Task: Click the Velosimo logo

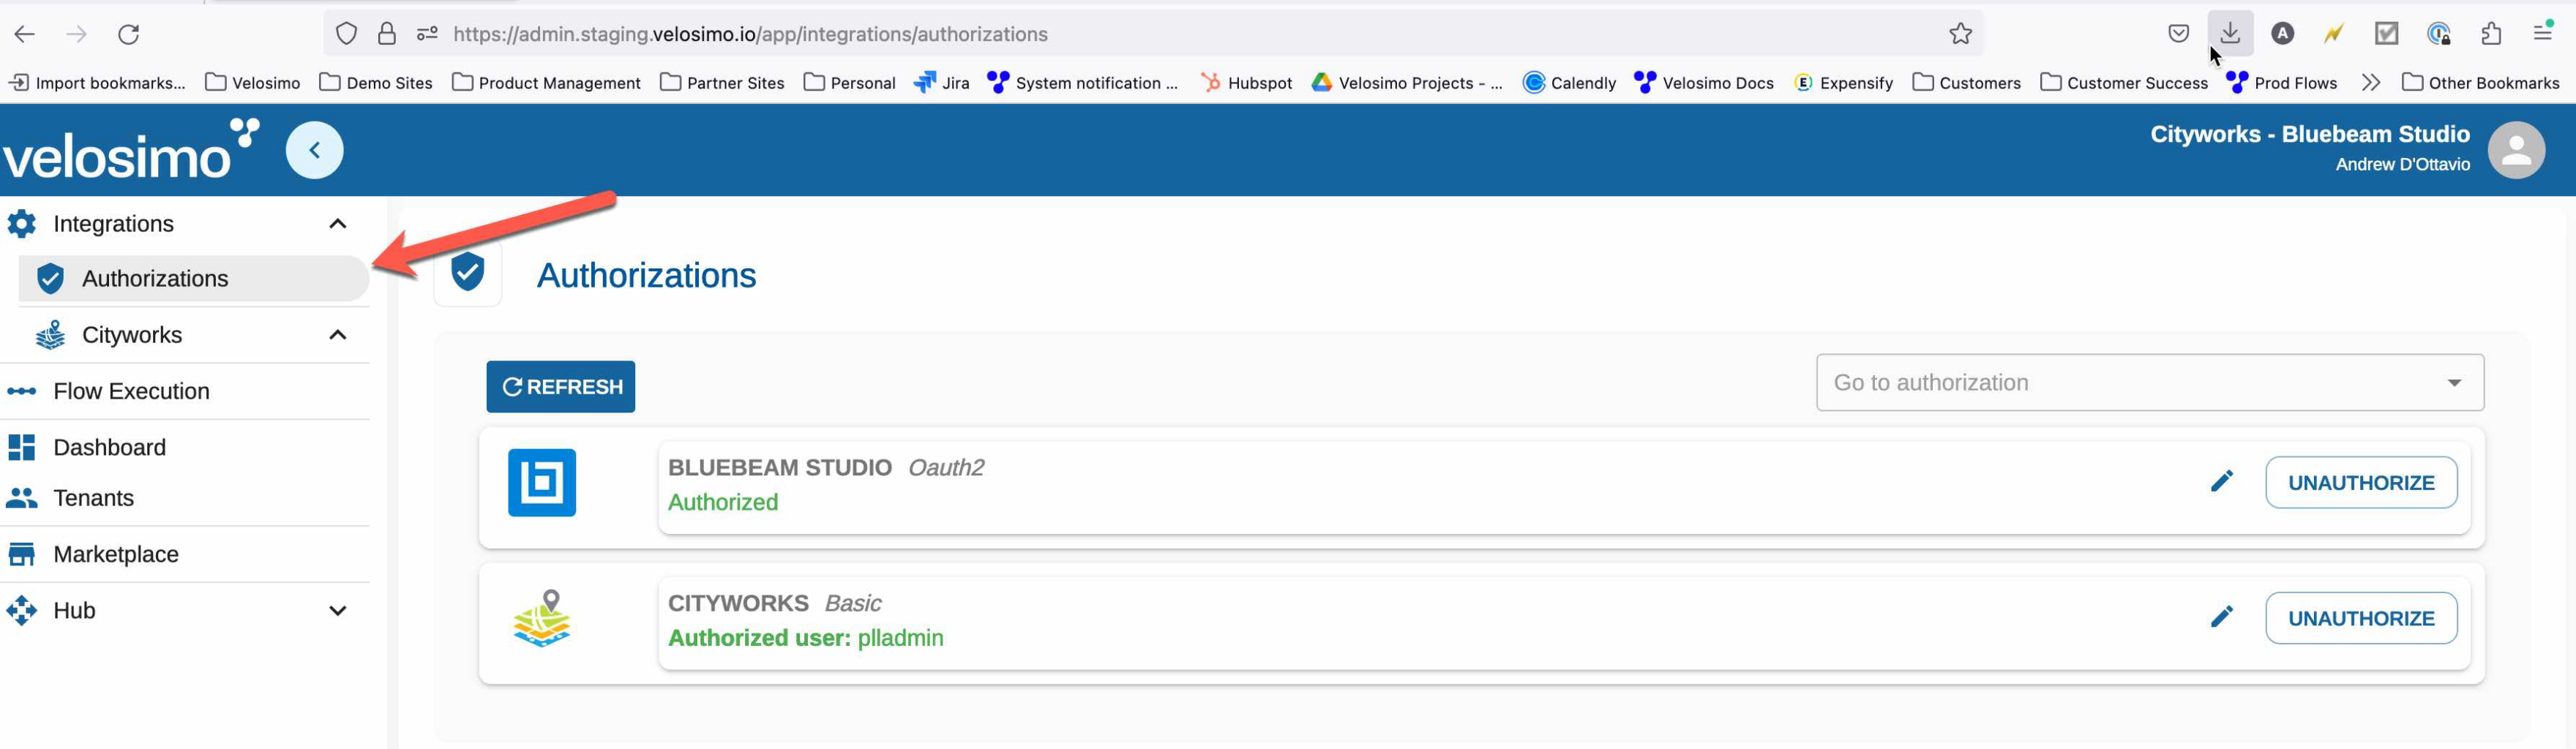Action: pos(131,150)
